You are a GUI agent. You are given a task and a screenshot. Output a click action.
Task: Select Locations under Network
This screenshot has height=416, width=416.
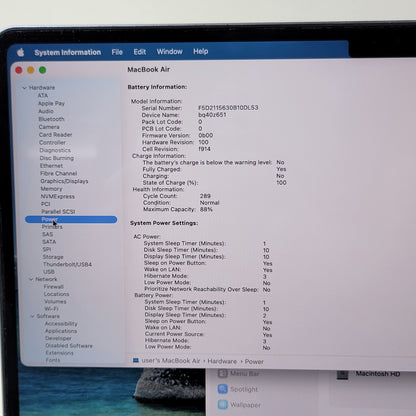pos(57,294)
